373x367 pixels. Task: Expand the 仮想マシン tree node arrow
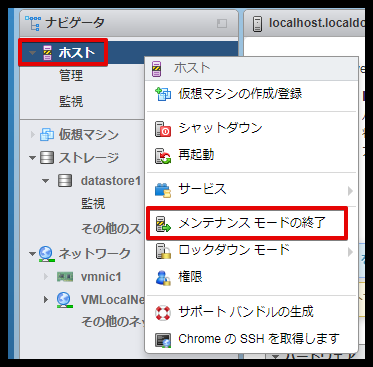(x=33, y=135)
